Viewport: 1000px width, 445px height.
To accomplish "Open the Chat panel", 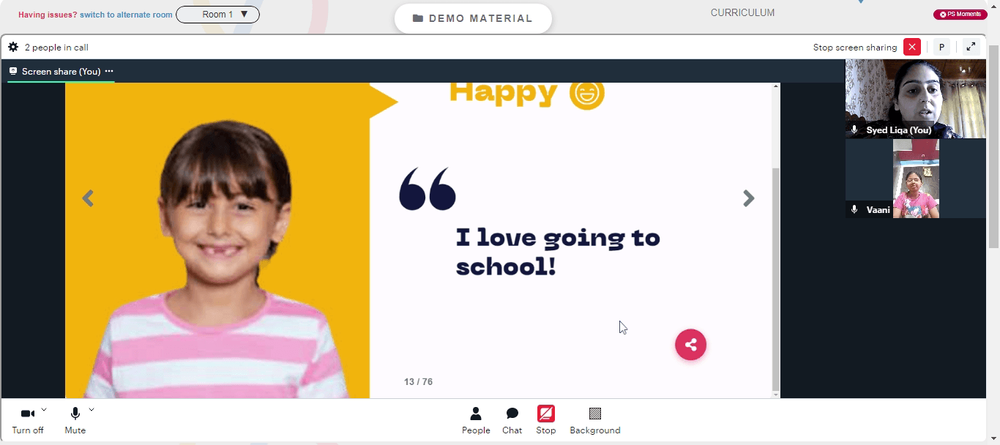I will click(512, 421).
